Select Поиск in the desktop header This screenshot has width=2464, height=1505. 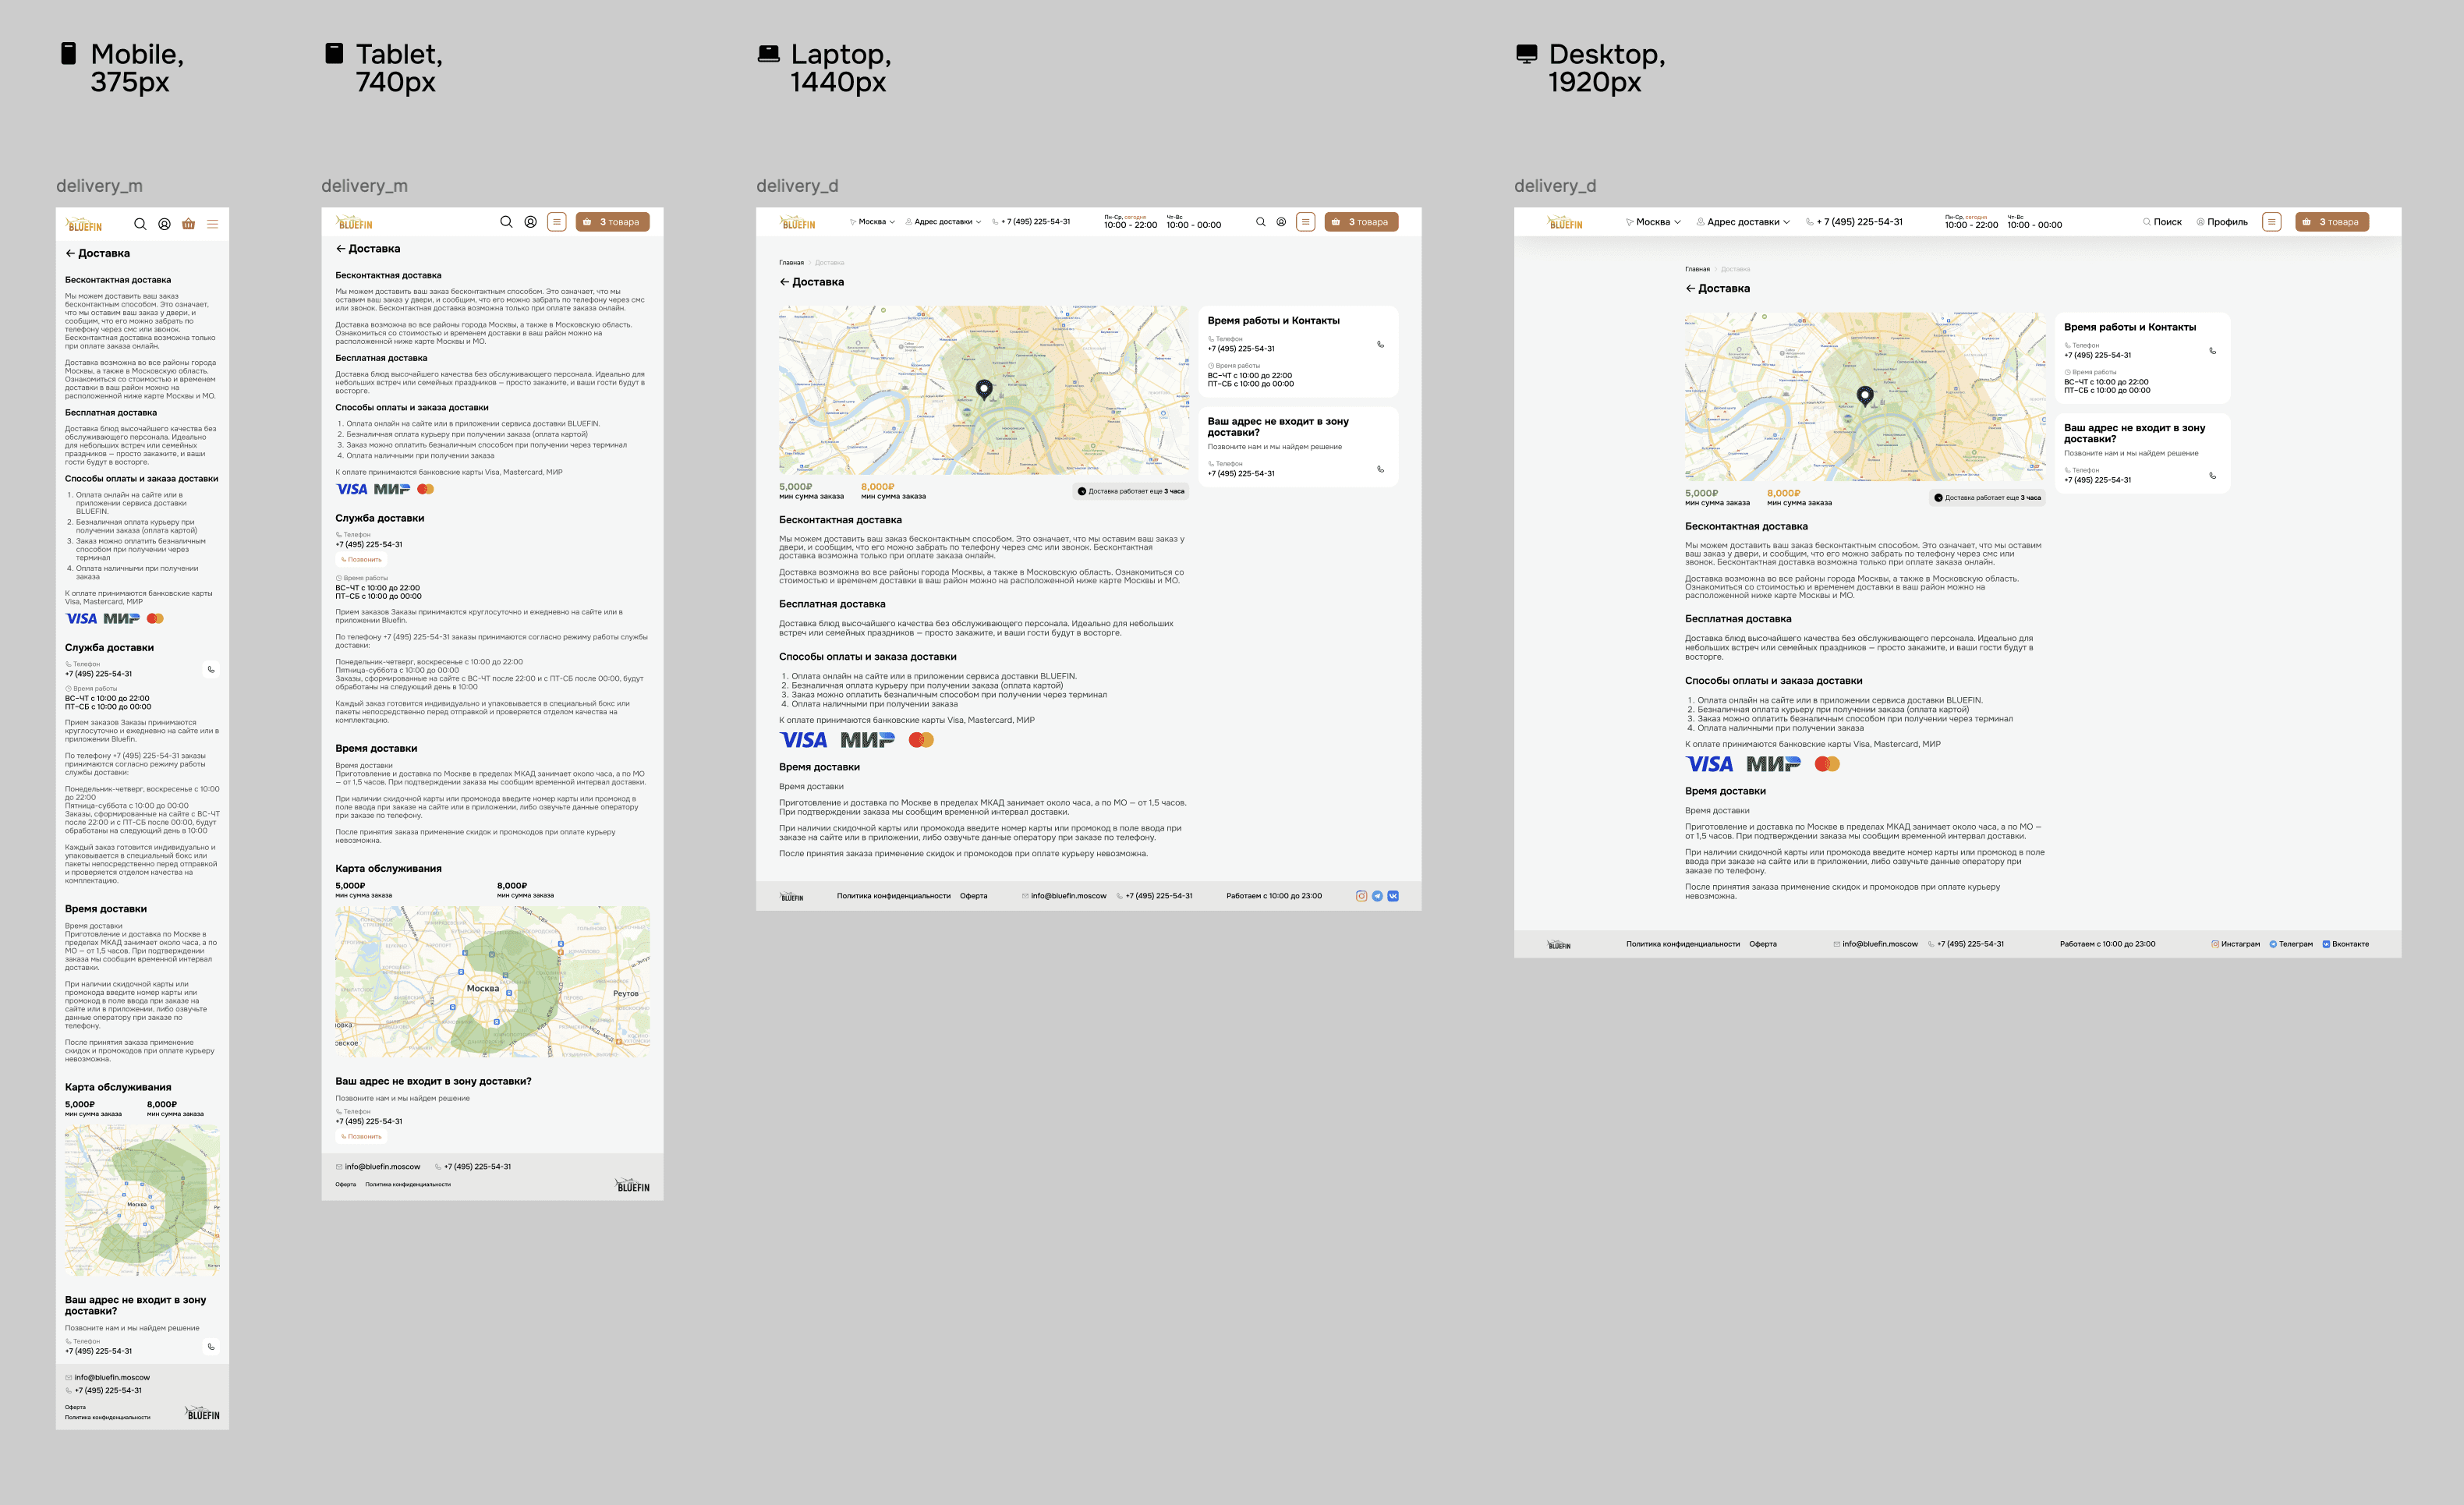point(2162,222)
